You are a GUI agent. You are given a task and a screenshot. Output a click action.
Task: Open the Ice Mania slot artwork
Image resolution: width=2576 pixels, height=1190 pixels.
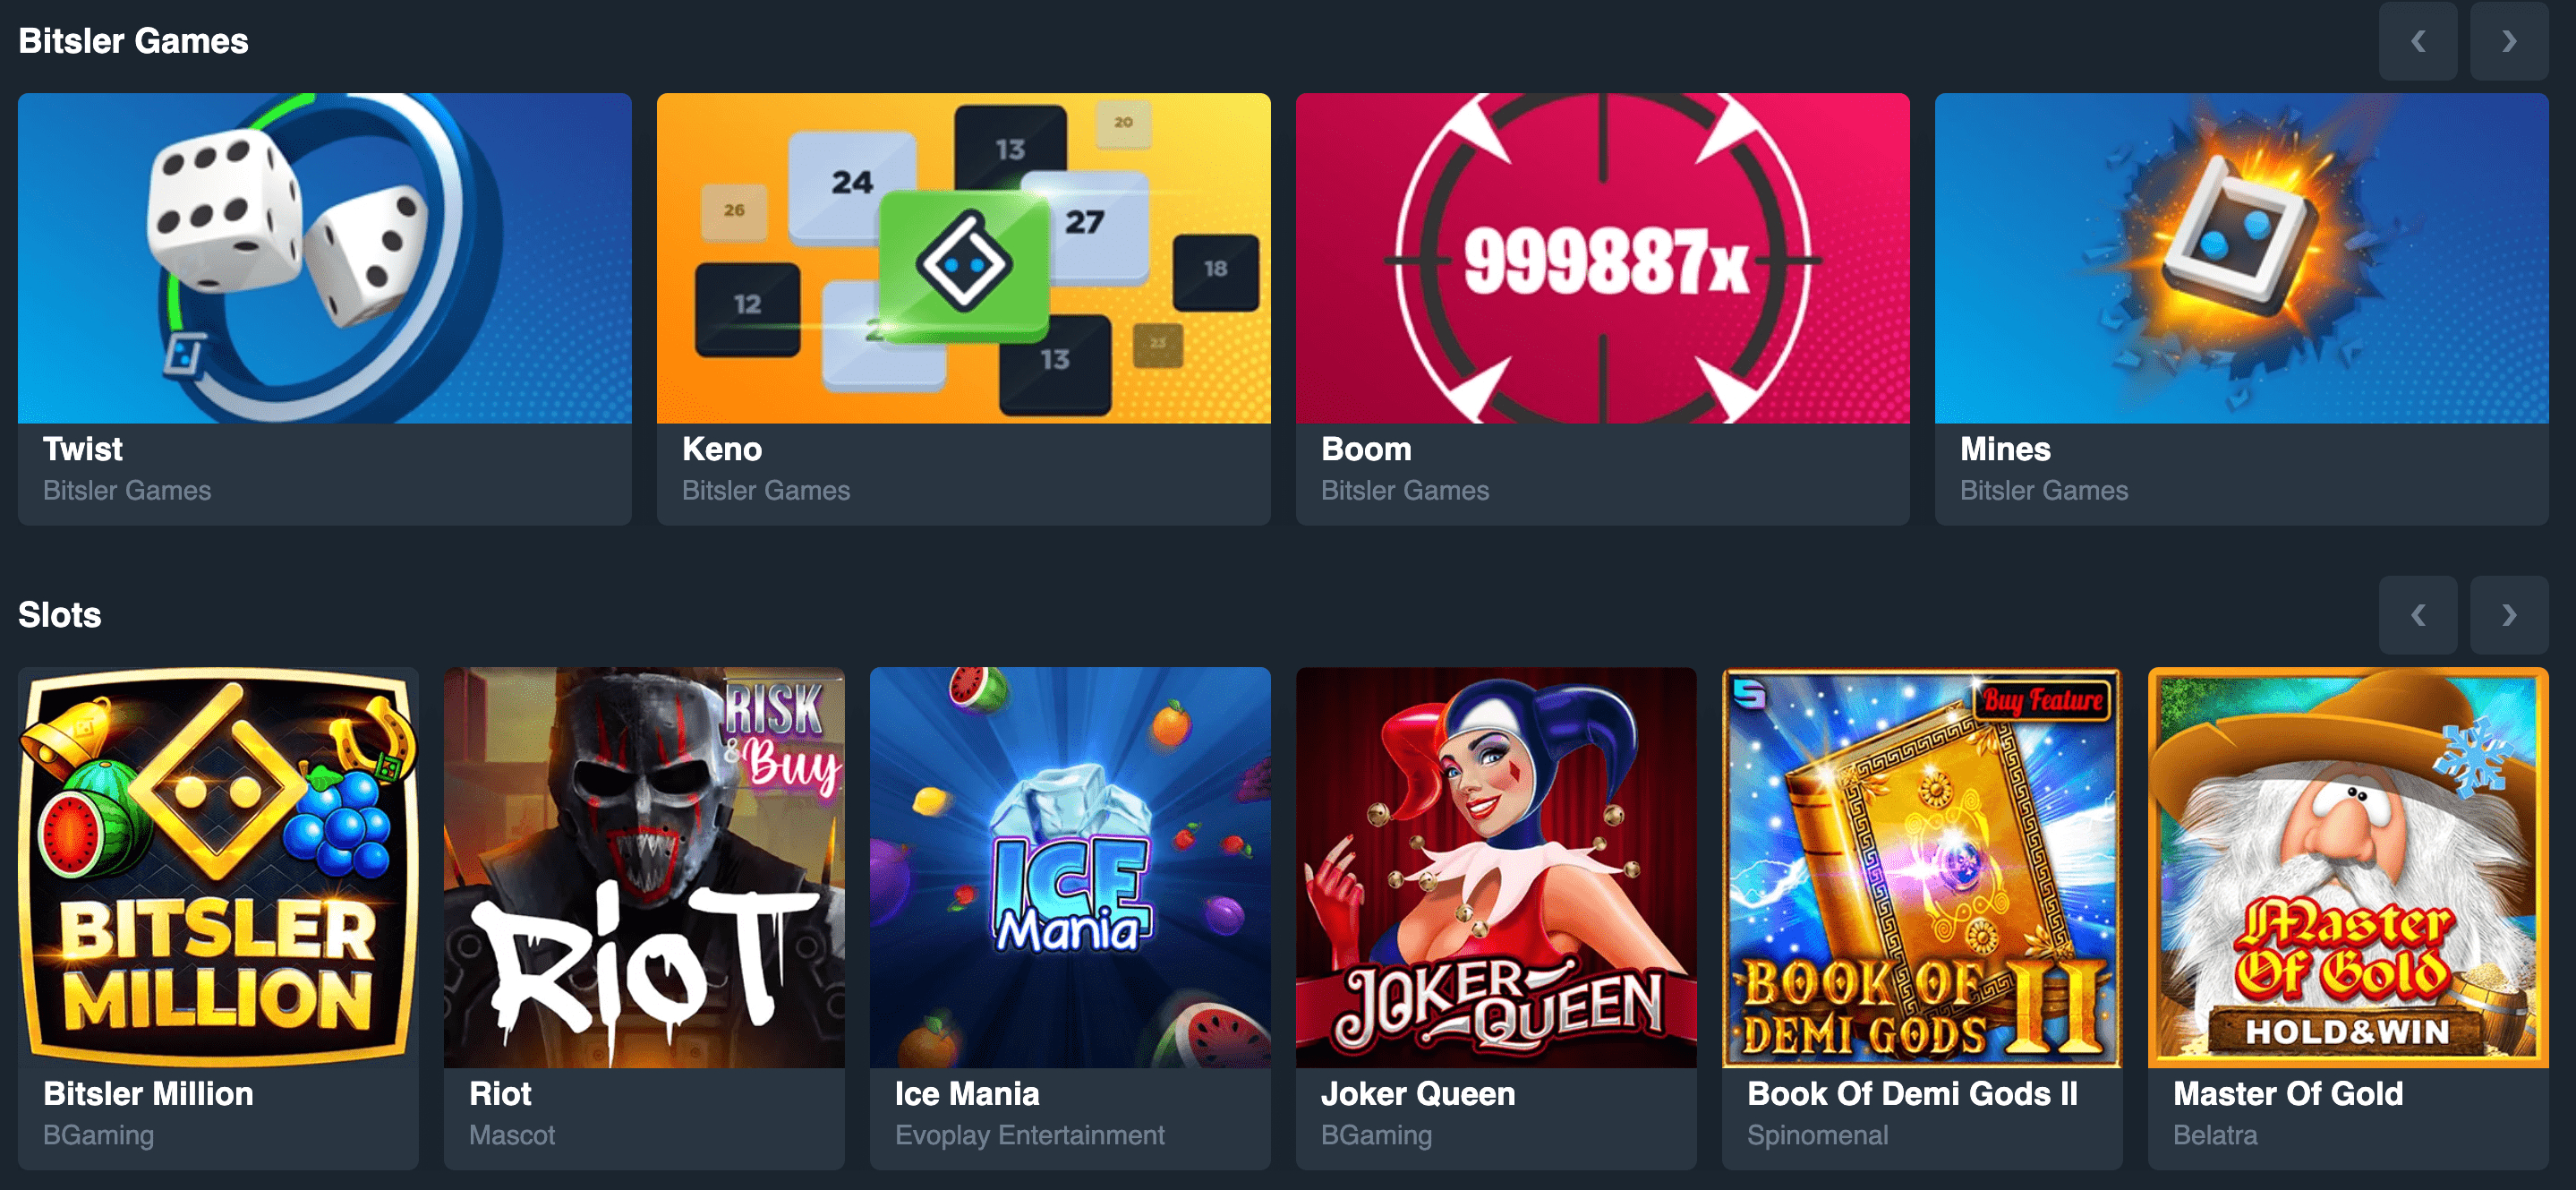pyautogui.click(x=1070, y=867)
